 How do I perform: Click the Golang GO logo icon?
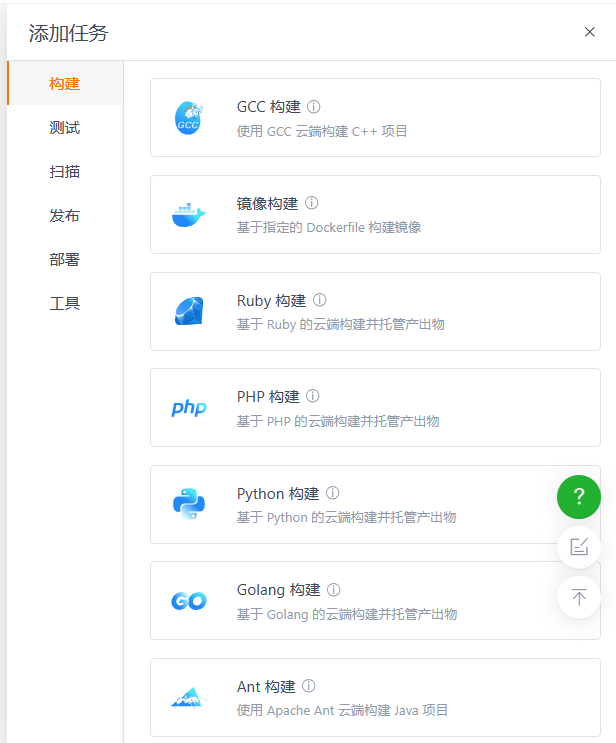click(189, 601)
